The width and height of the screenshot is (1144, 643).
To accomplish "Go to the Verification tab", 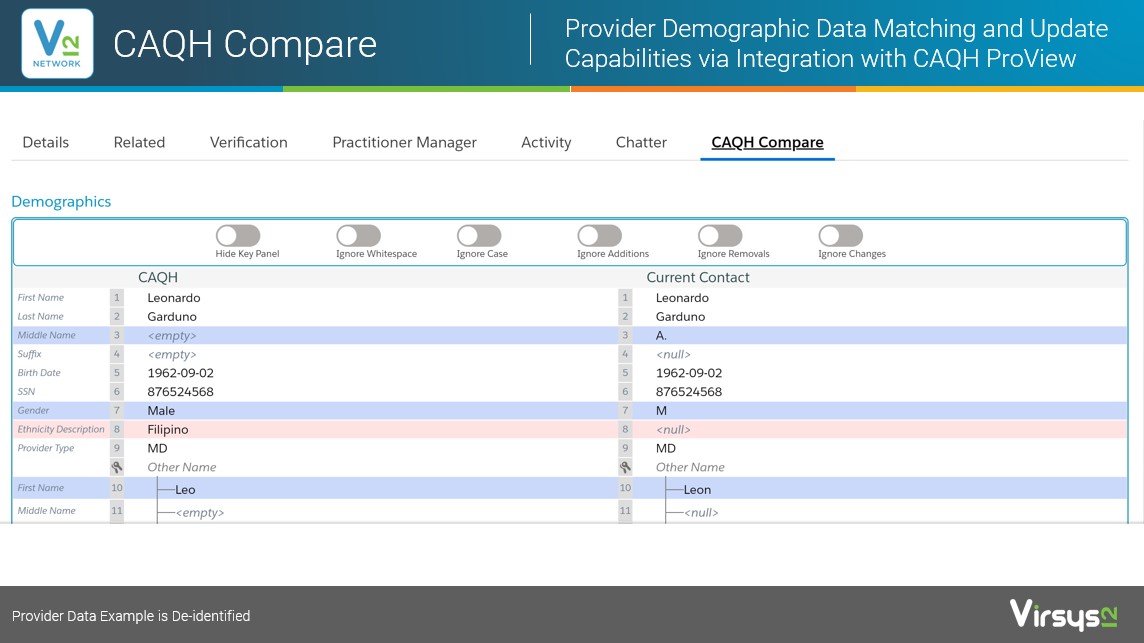I will [x=249, y=142].
